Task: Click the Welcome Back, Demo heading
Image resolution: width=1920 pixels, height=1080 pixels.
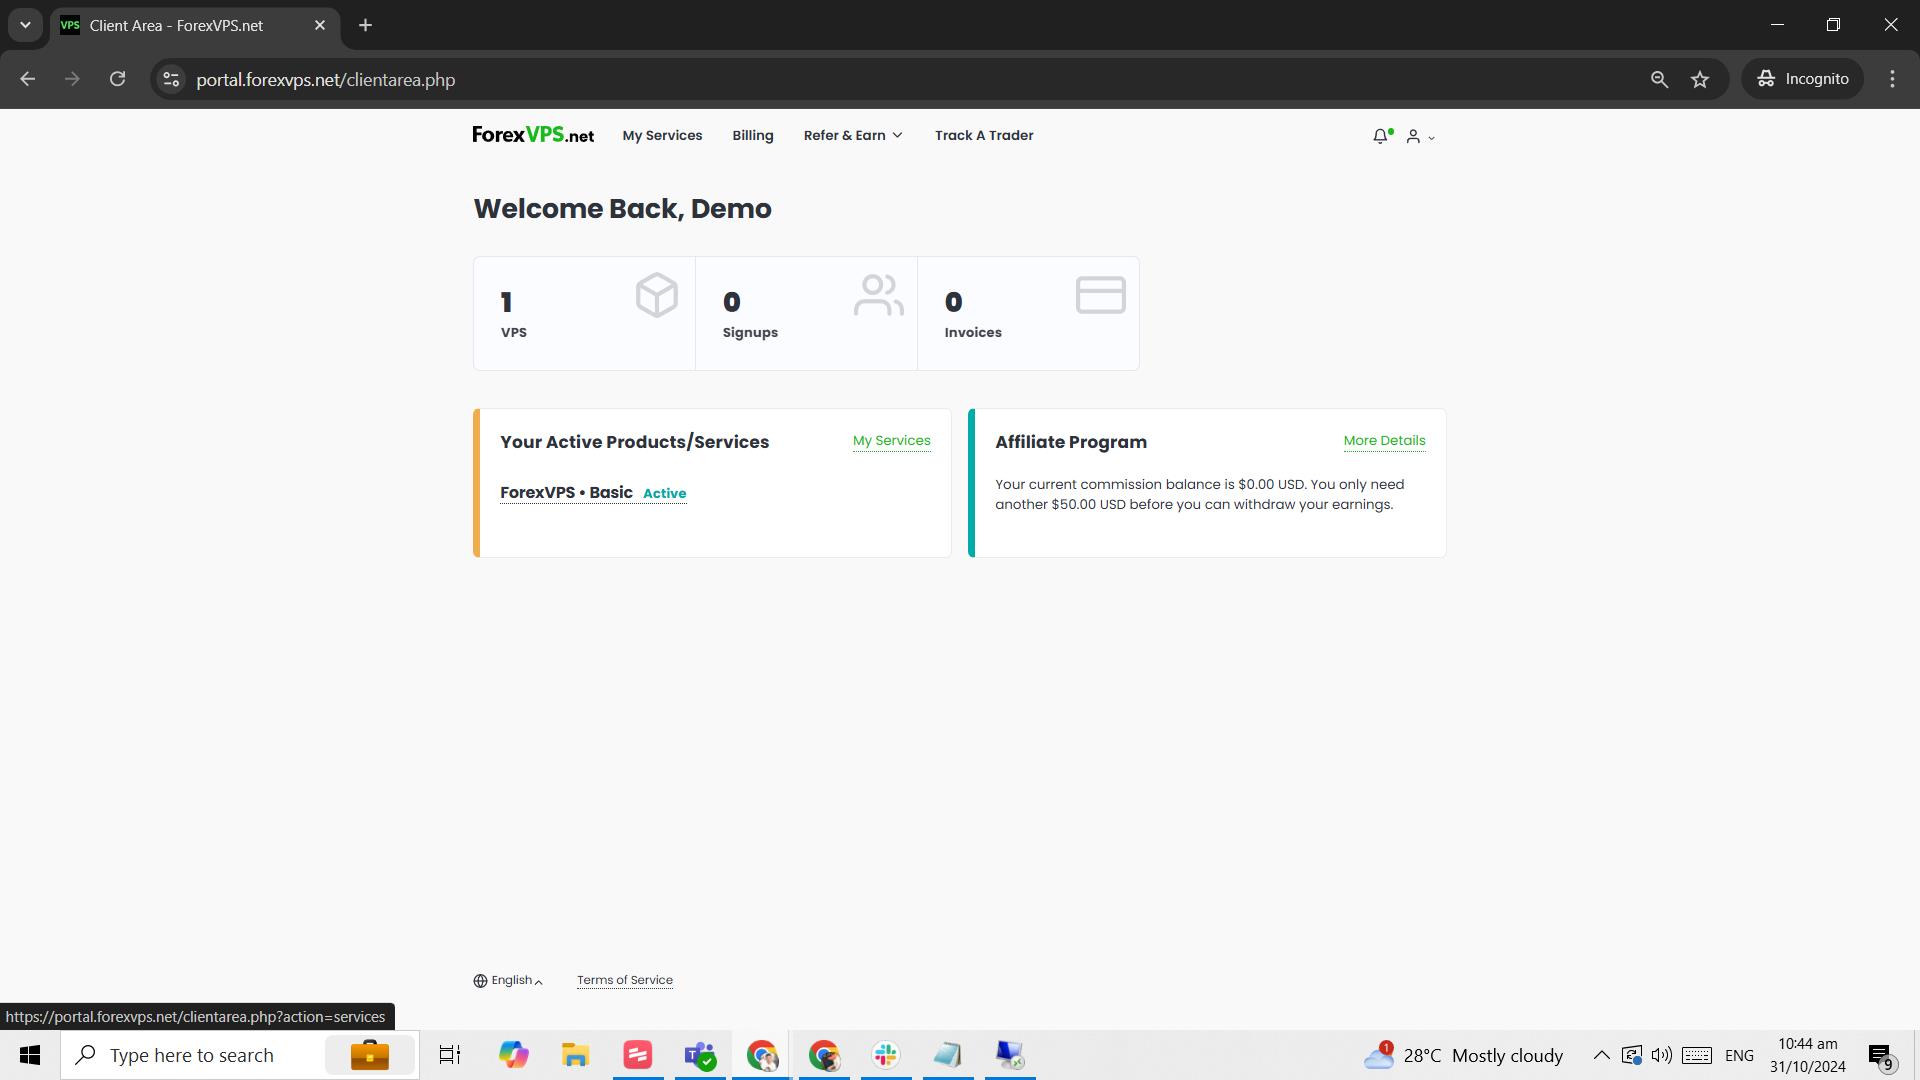Action: (x=622, y=209)
